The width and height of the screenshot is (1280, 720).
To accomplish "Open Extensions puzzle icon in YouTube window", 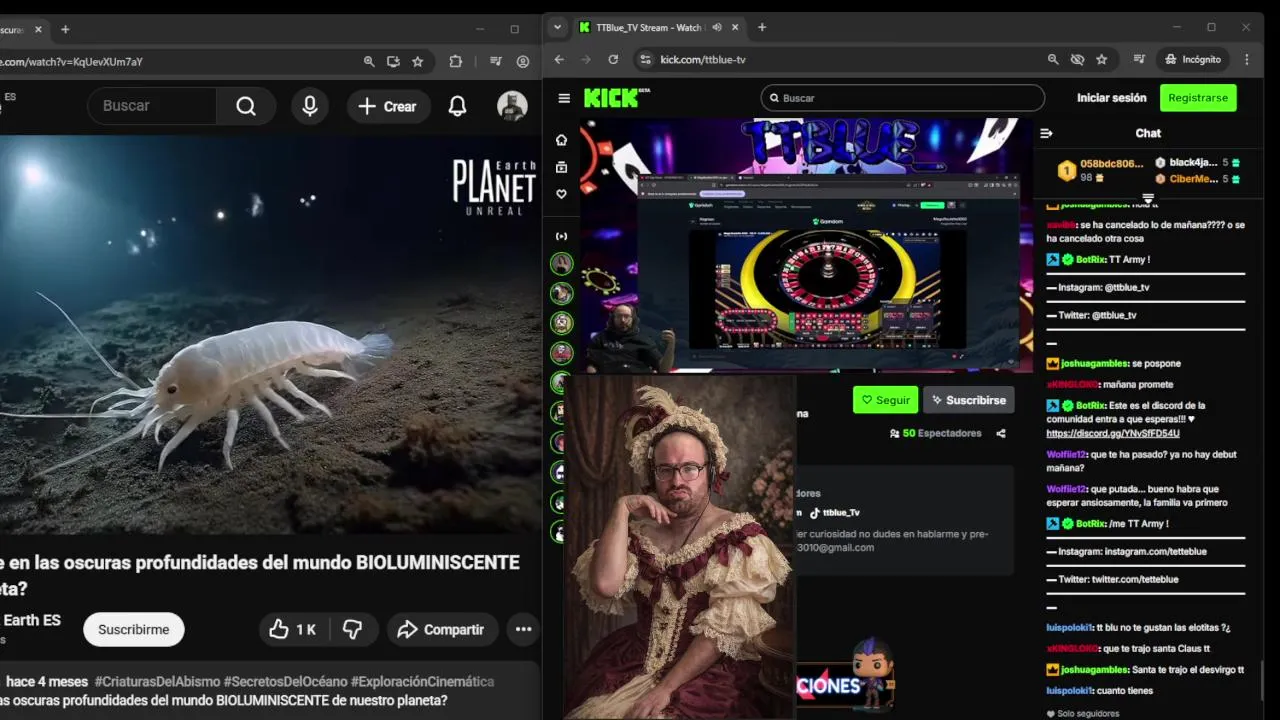I will (456, 61).
